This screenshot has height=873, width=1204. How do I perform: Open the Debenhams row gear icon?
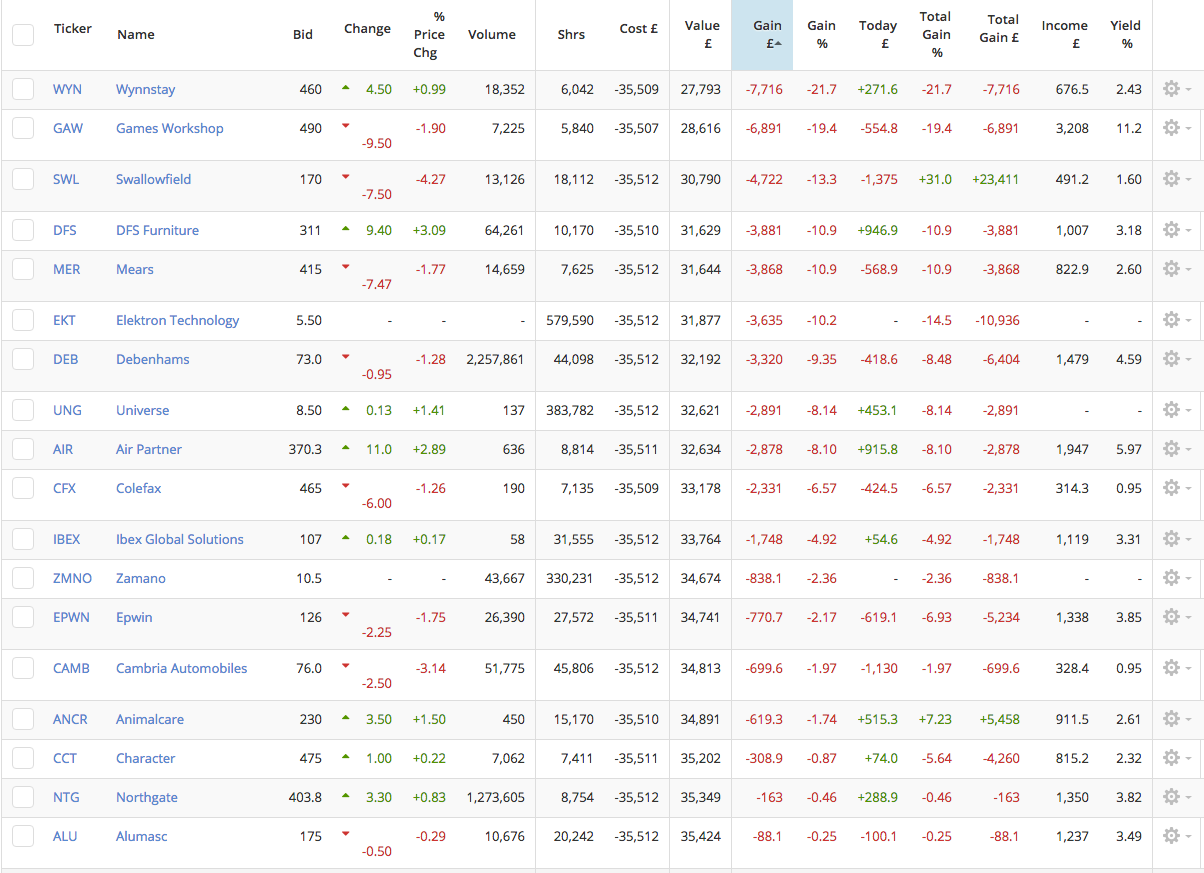(x=1172, y=359)
